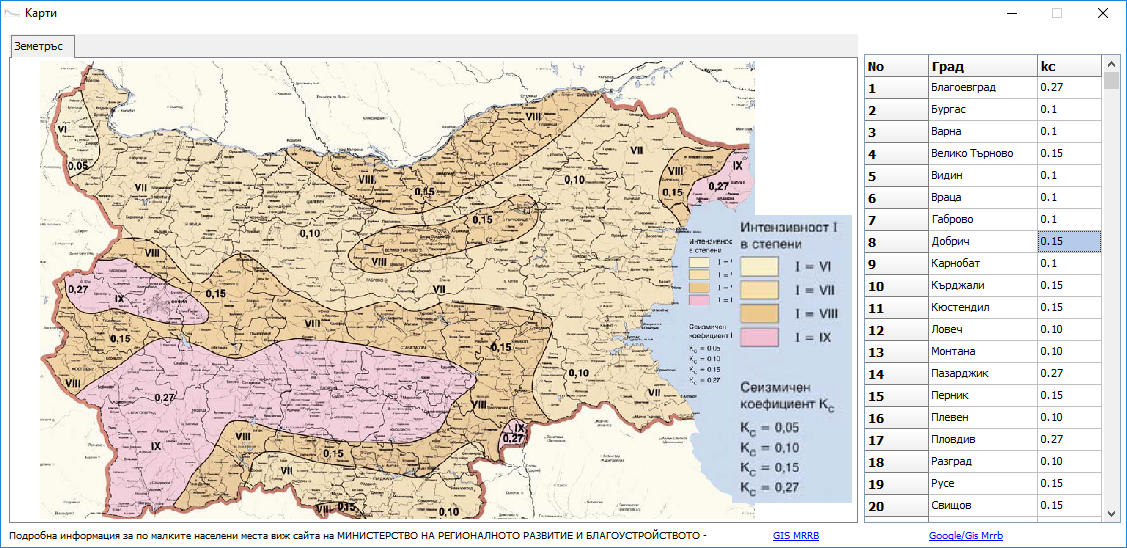This screenshot has width=1127, height=548.
Task: Select the kc value cell for Добрич
Action: (1068, 242)
